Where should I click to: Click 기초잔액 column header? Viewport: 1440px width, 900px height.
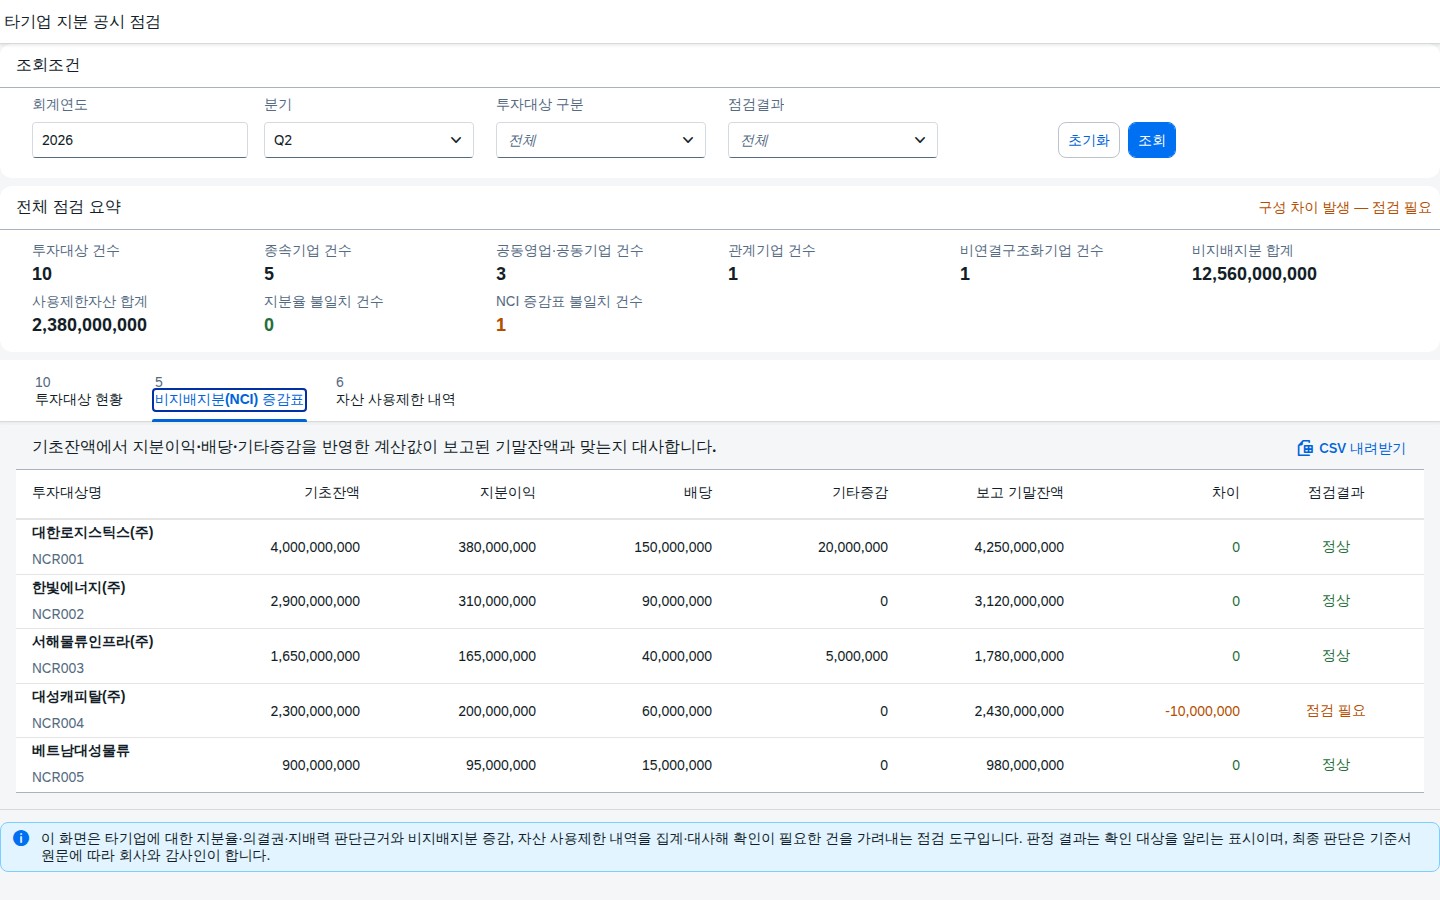(332, 493)
